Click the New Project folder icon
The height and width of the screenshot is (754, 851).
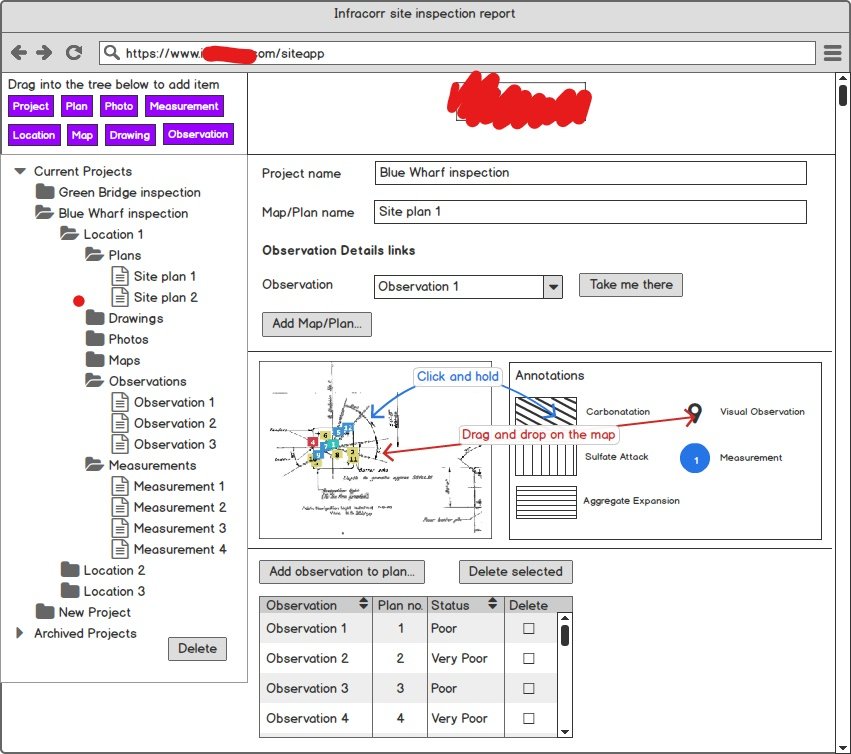tap(45, 611)
